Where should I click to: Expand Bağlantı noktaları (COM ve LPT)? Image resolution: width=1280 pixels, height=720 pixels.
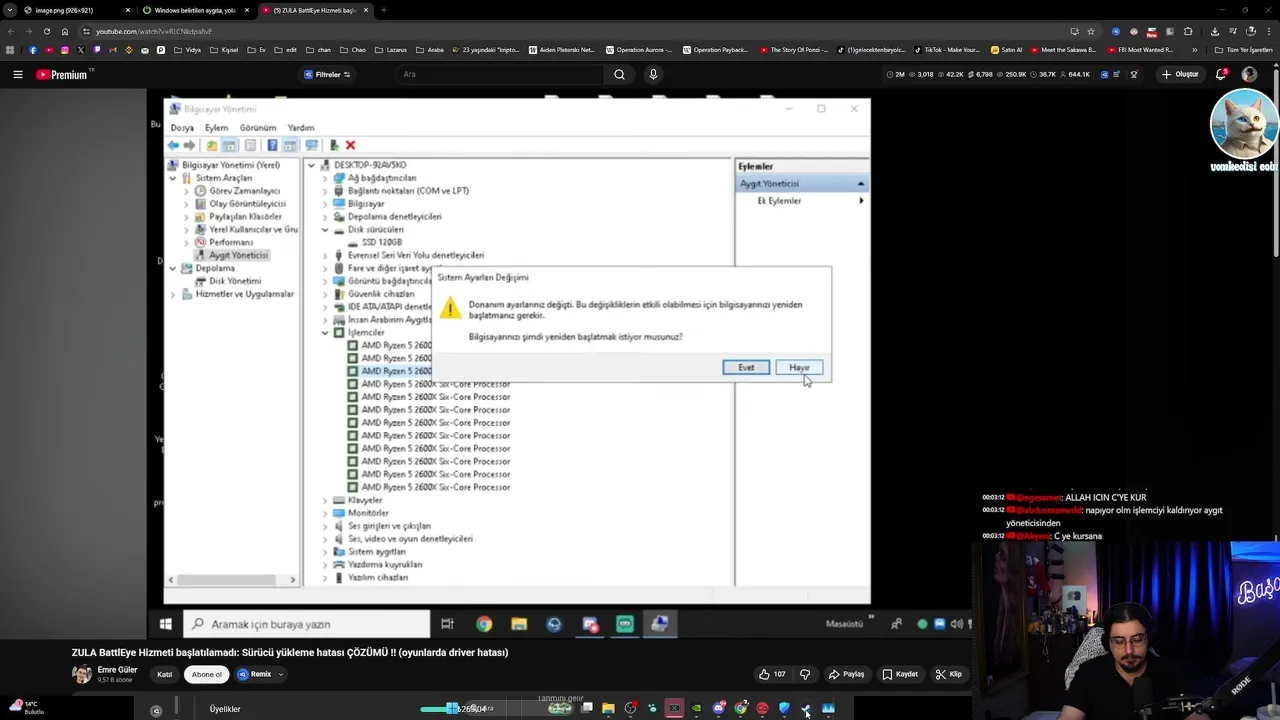click(325, 191)
